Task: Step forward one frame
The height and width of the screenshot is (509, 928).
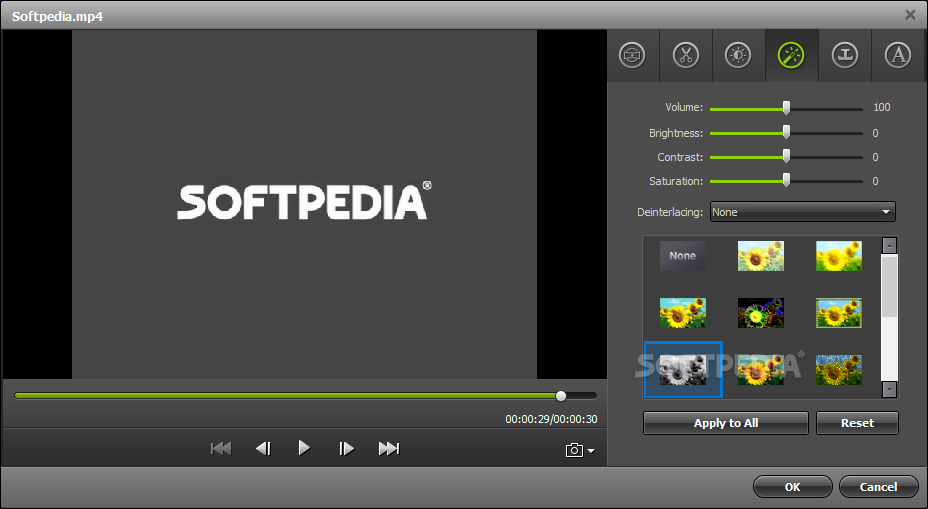Action: [346, 449]
